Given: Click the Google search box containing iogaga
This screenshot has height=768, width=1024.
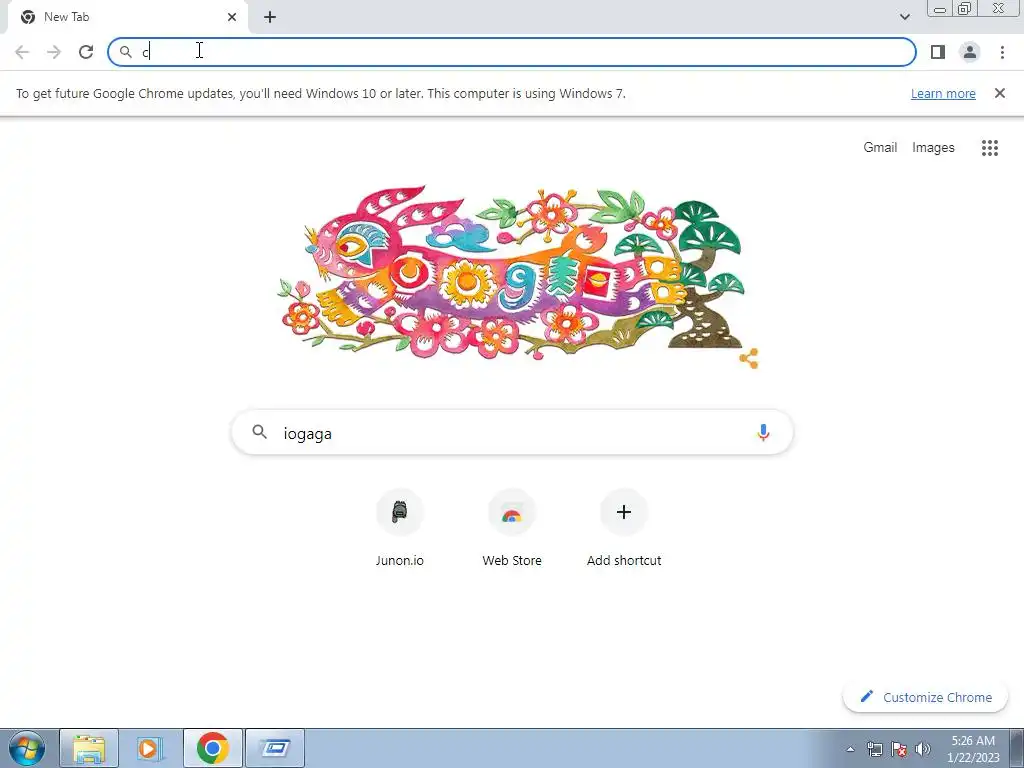Looking at the screenshot, I should point(512,432).
